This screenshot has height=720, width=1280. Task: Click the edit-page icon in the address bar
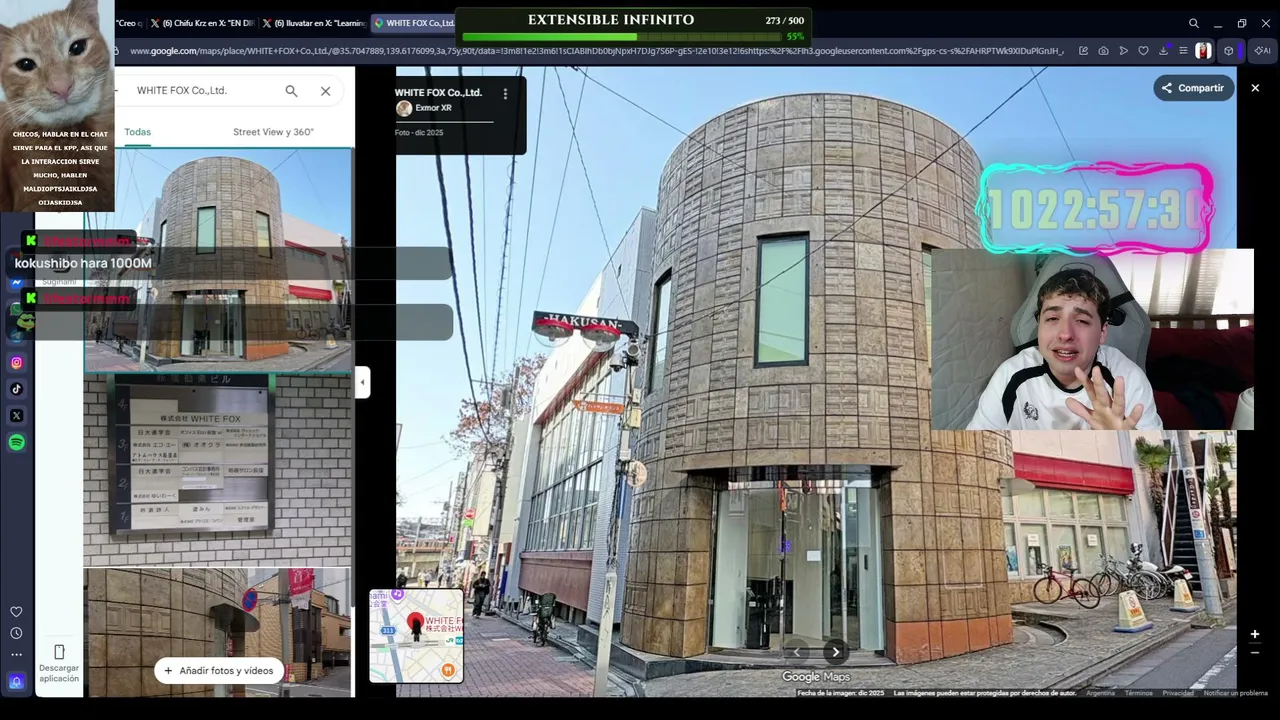(1083, 51)
